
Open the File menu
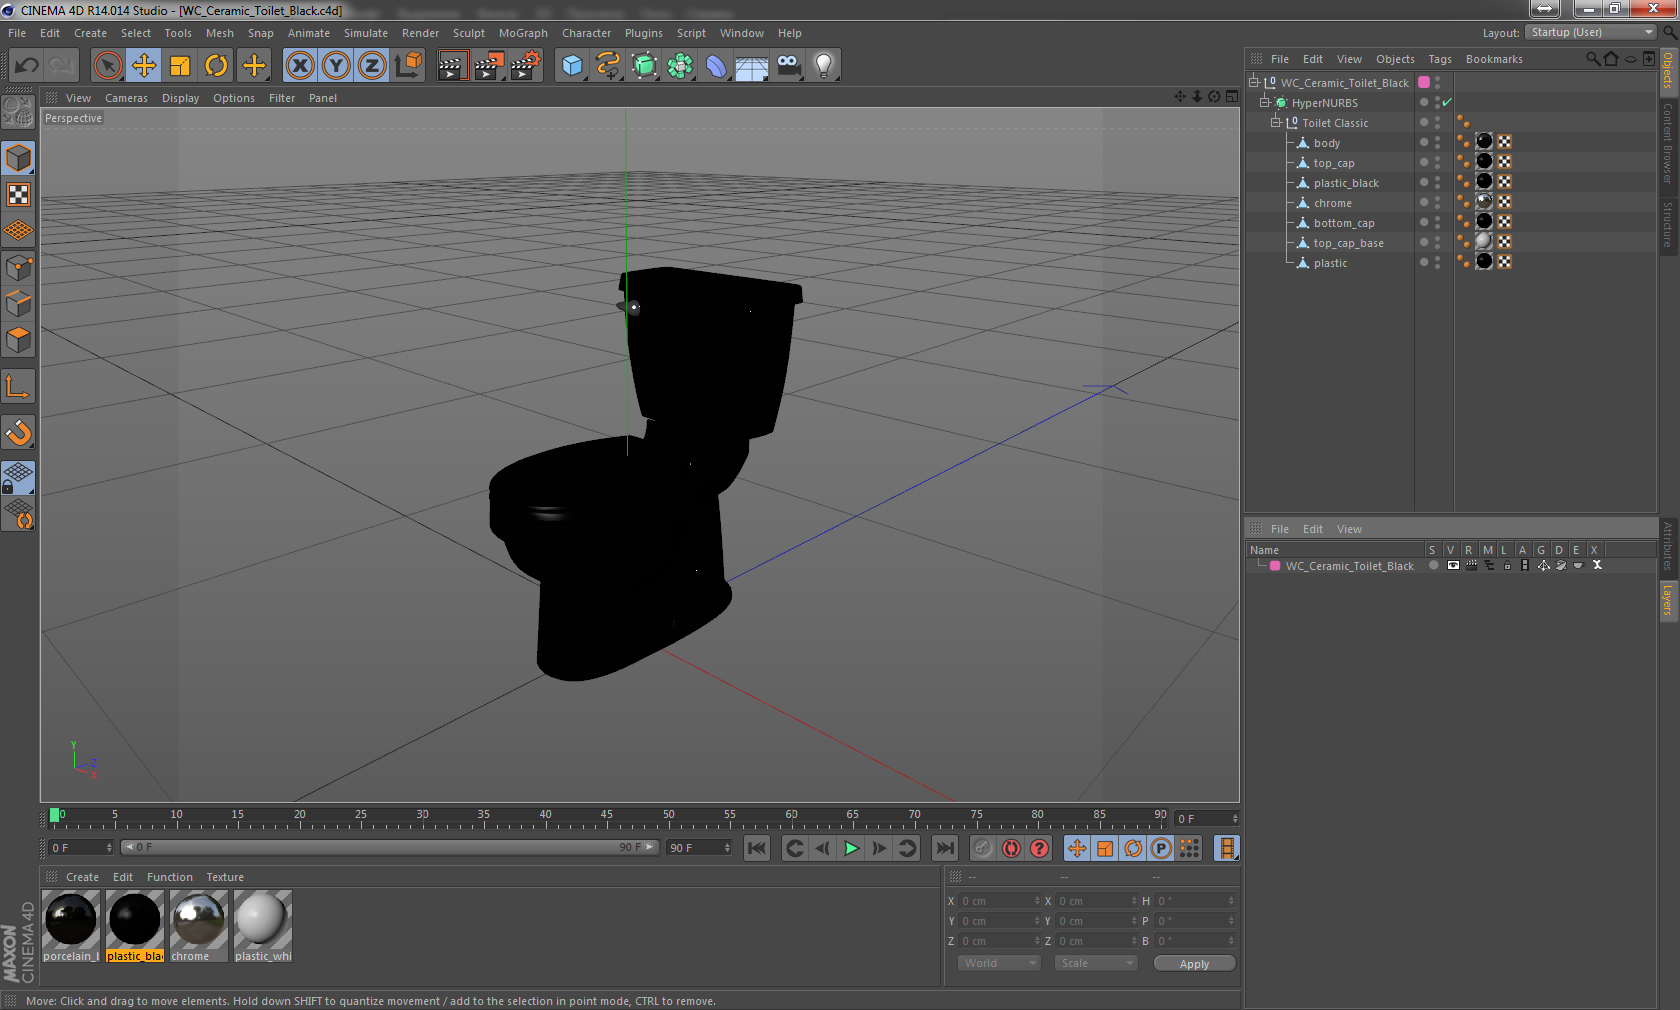click(17, 33)
